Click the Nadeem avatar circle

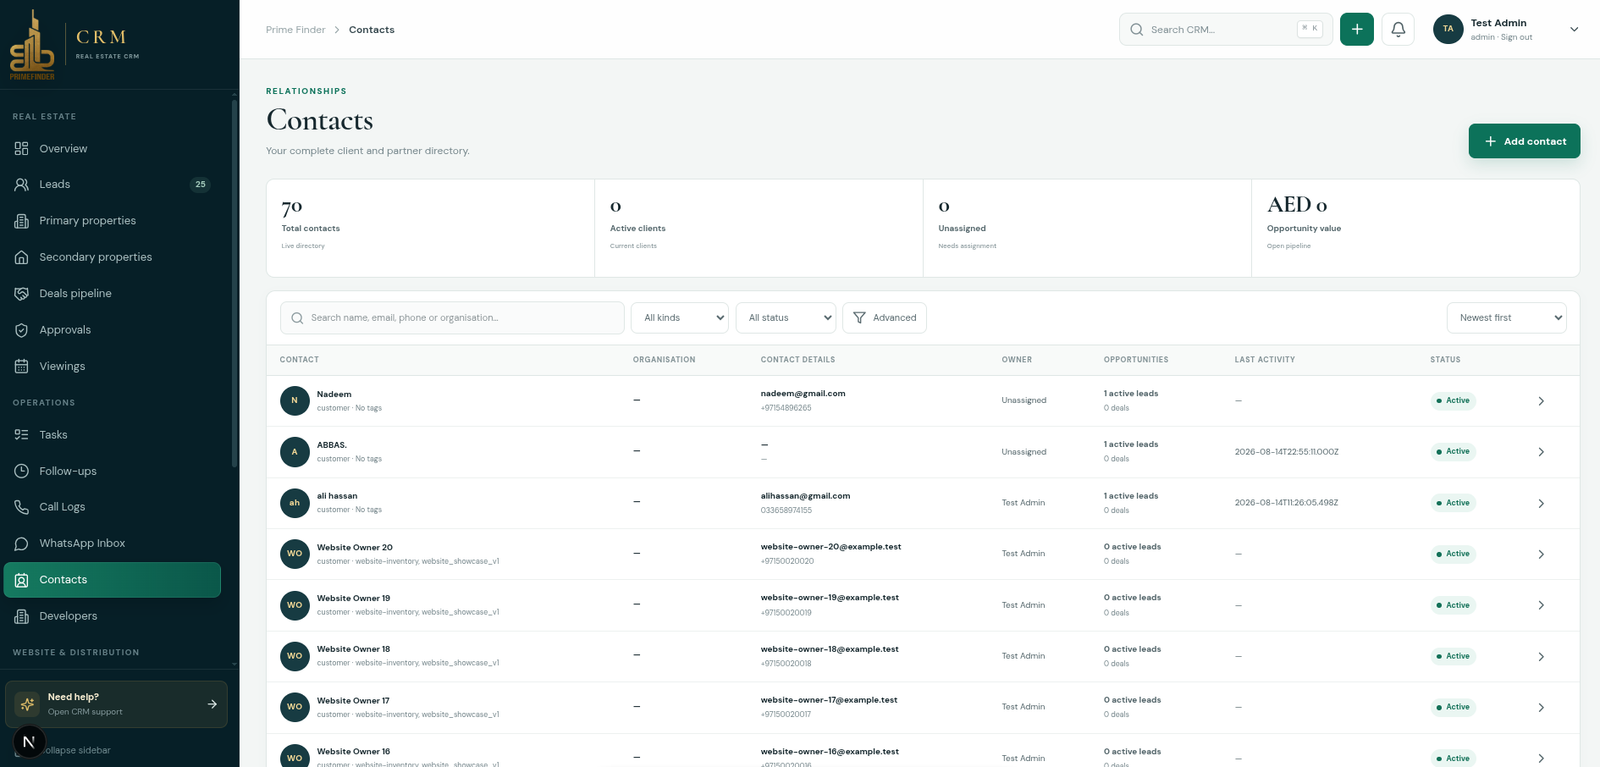(294, 400)
